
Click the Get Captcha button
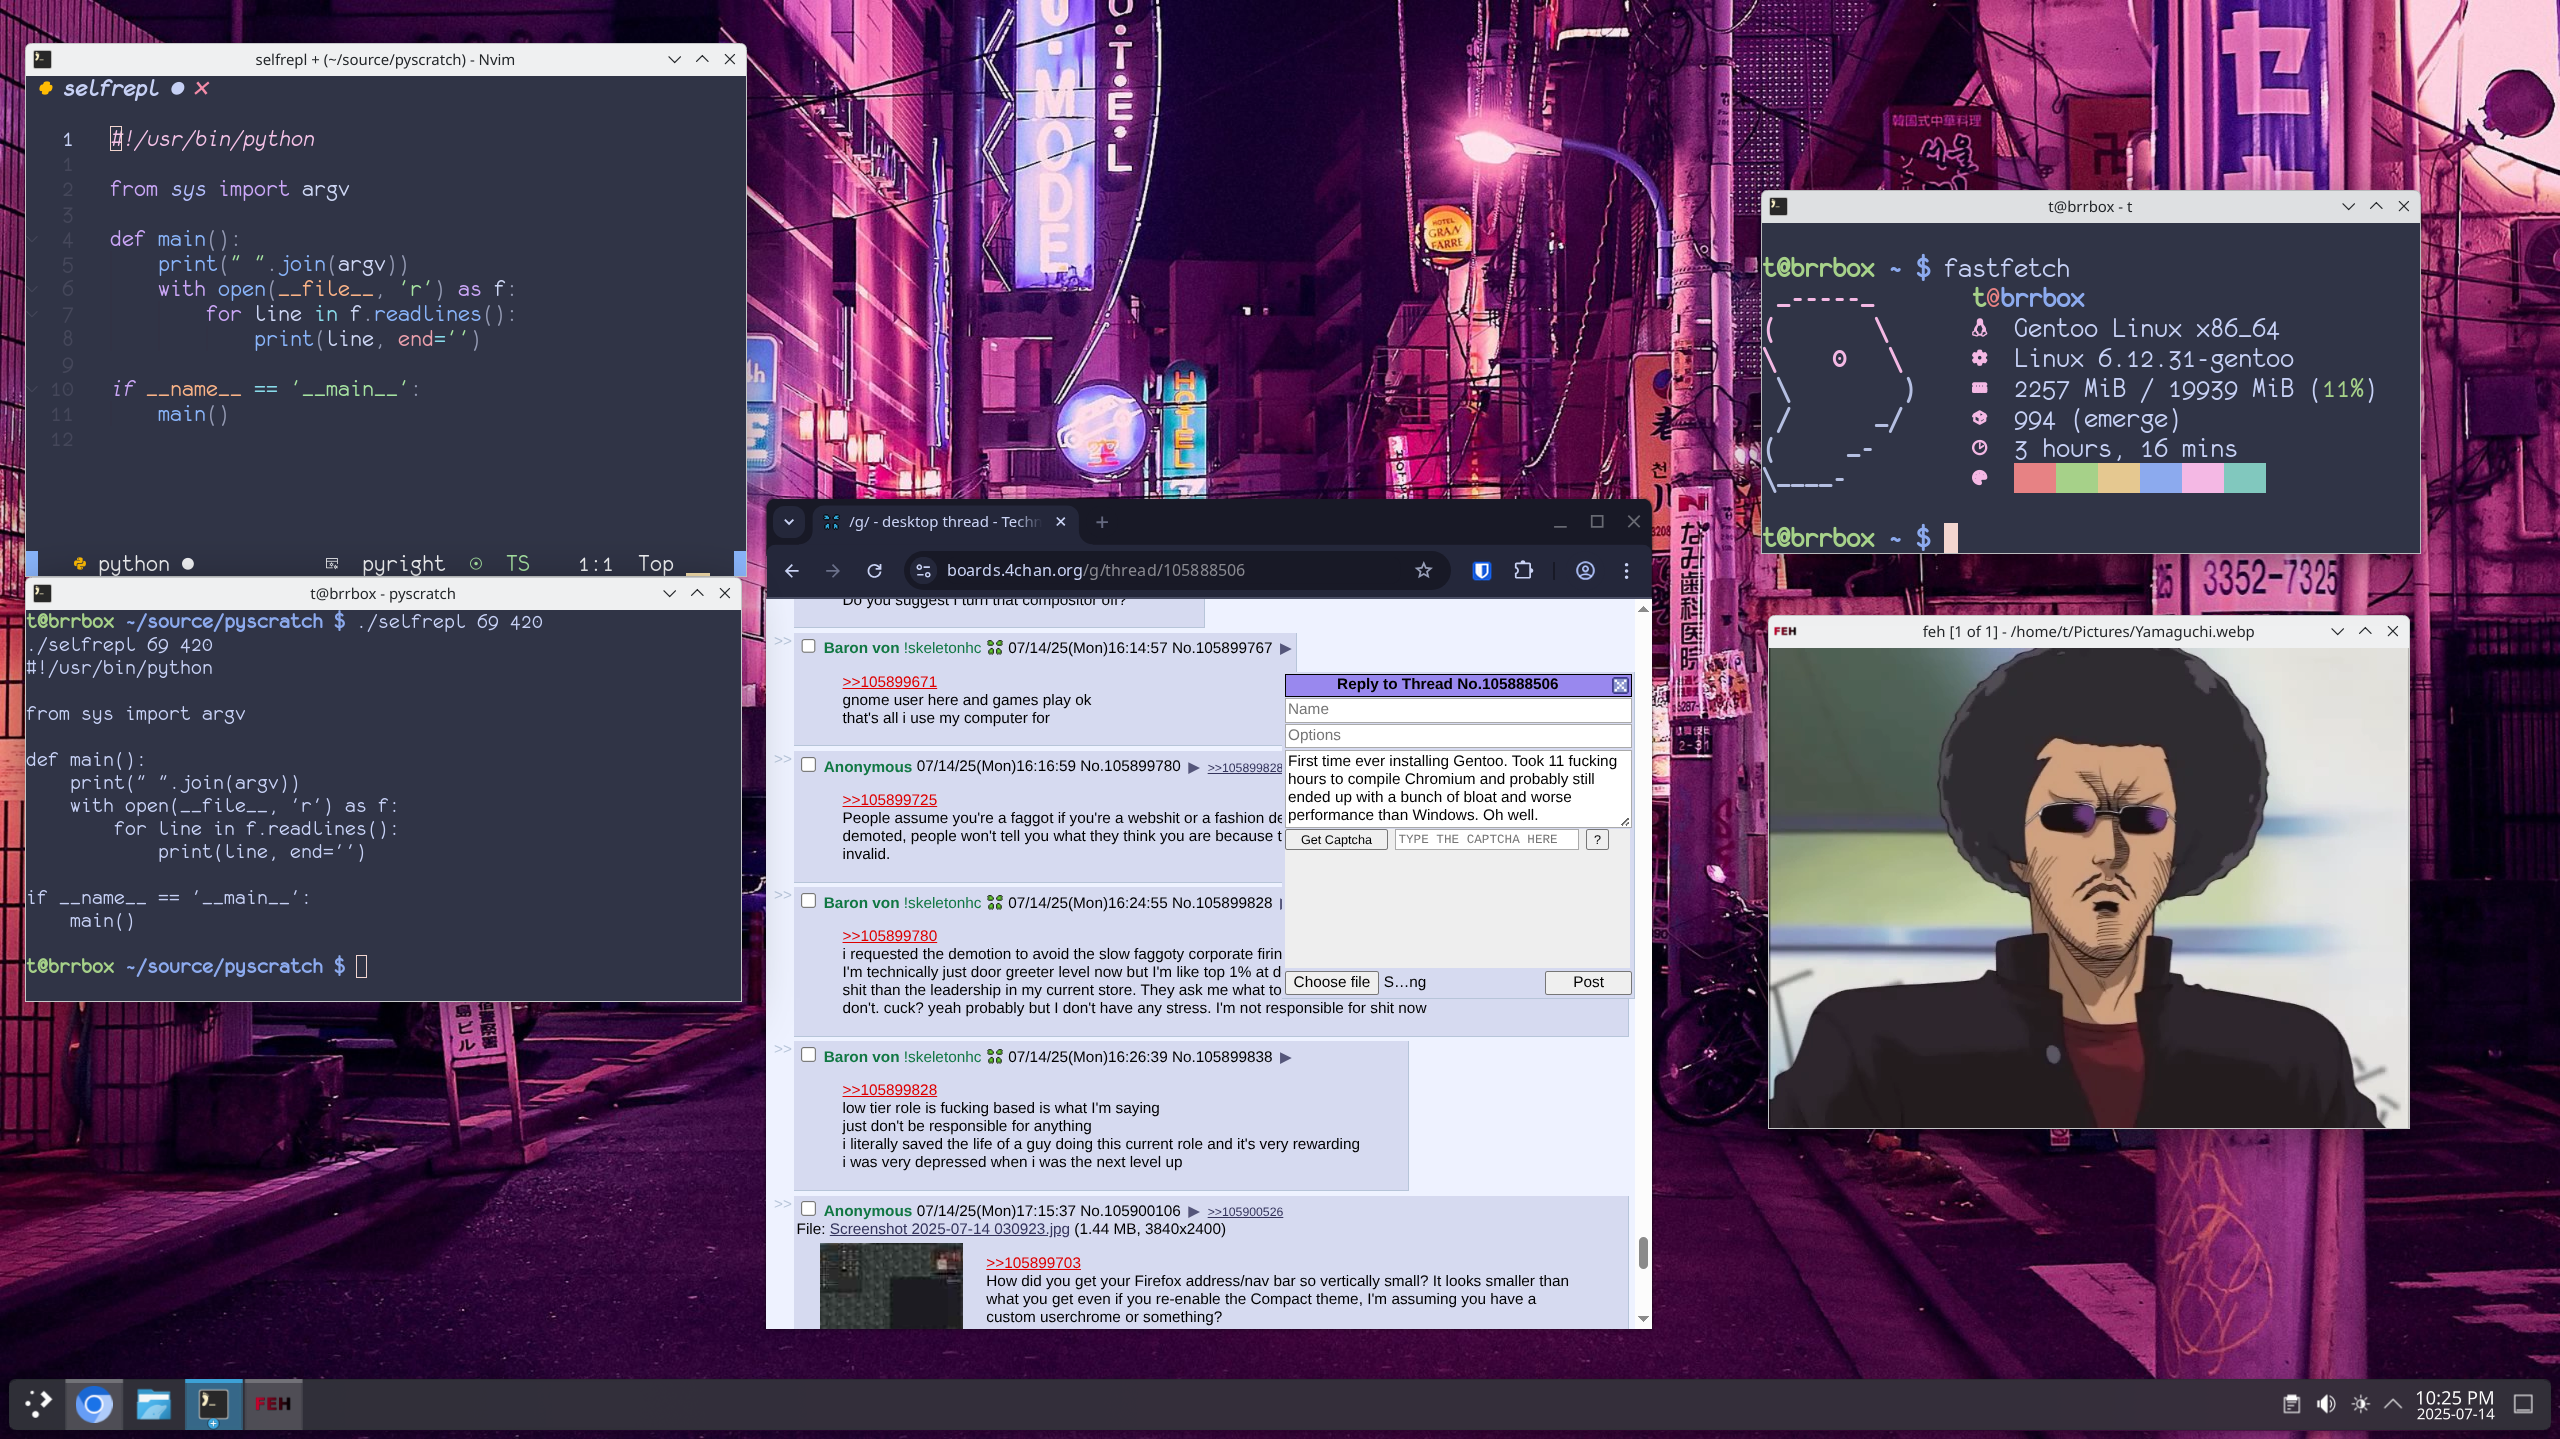pos(1336,839)
